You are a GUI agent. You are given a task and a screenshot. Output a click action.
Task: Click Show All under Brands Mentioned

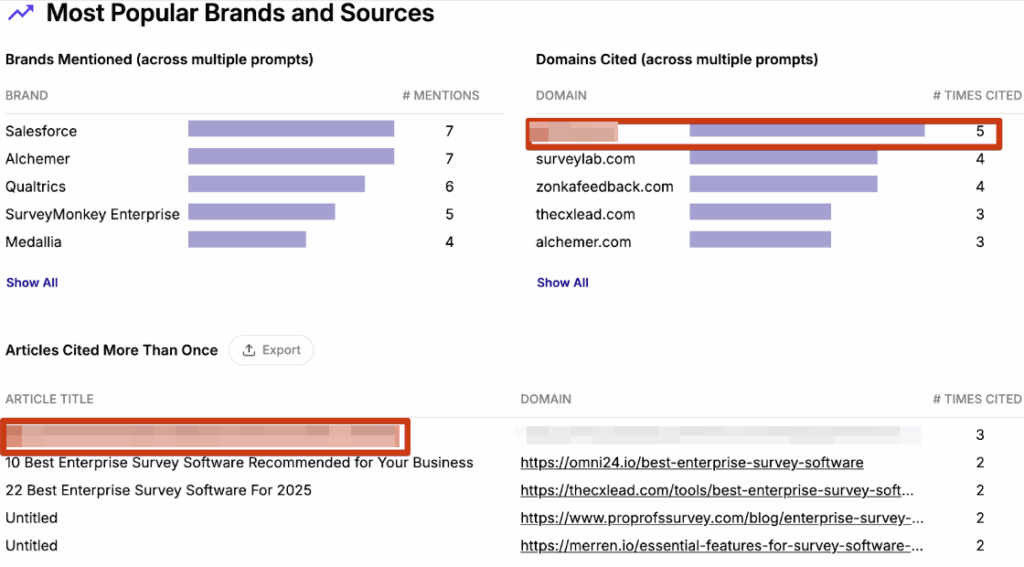click(32, 283)
